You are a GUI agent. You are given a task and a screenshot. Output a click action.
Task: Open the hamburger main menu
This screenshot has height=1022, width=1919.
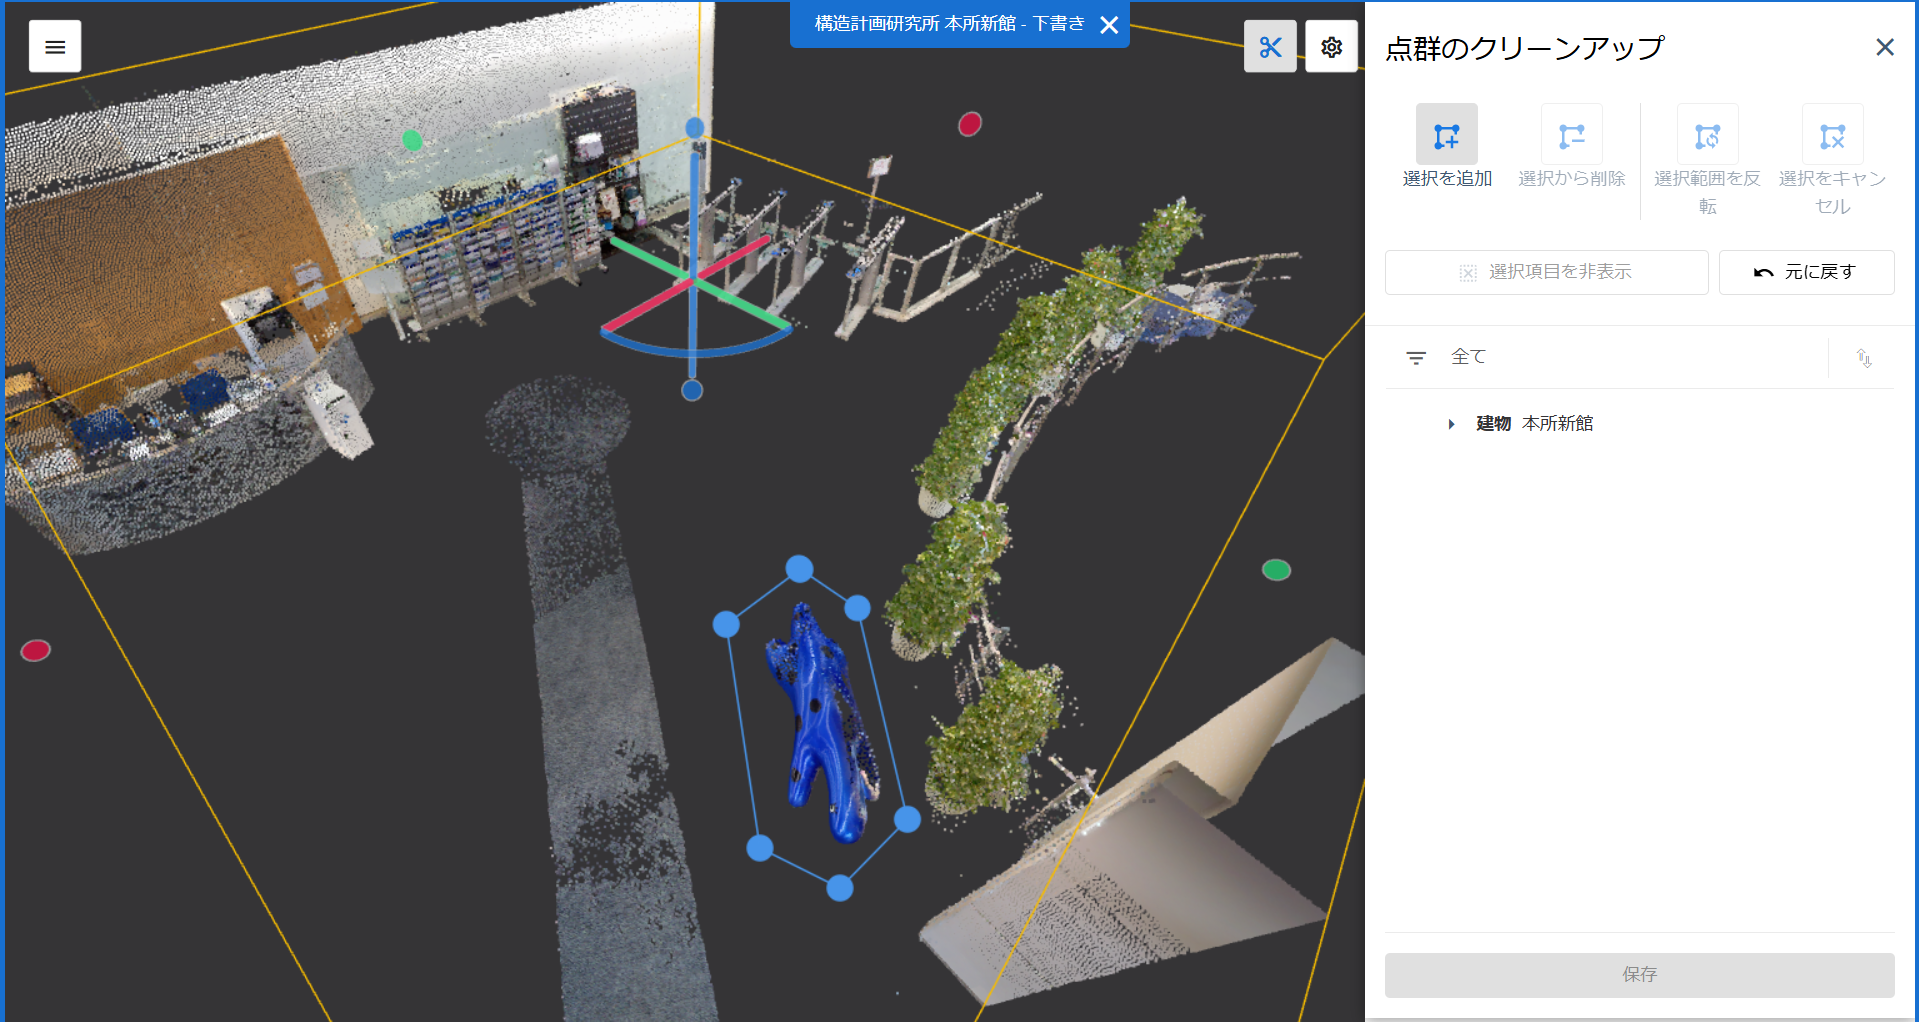point(55,47)
